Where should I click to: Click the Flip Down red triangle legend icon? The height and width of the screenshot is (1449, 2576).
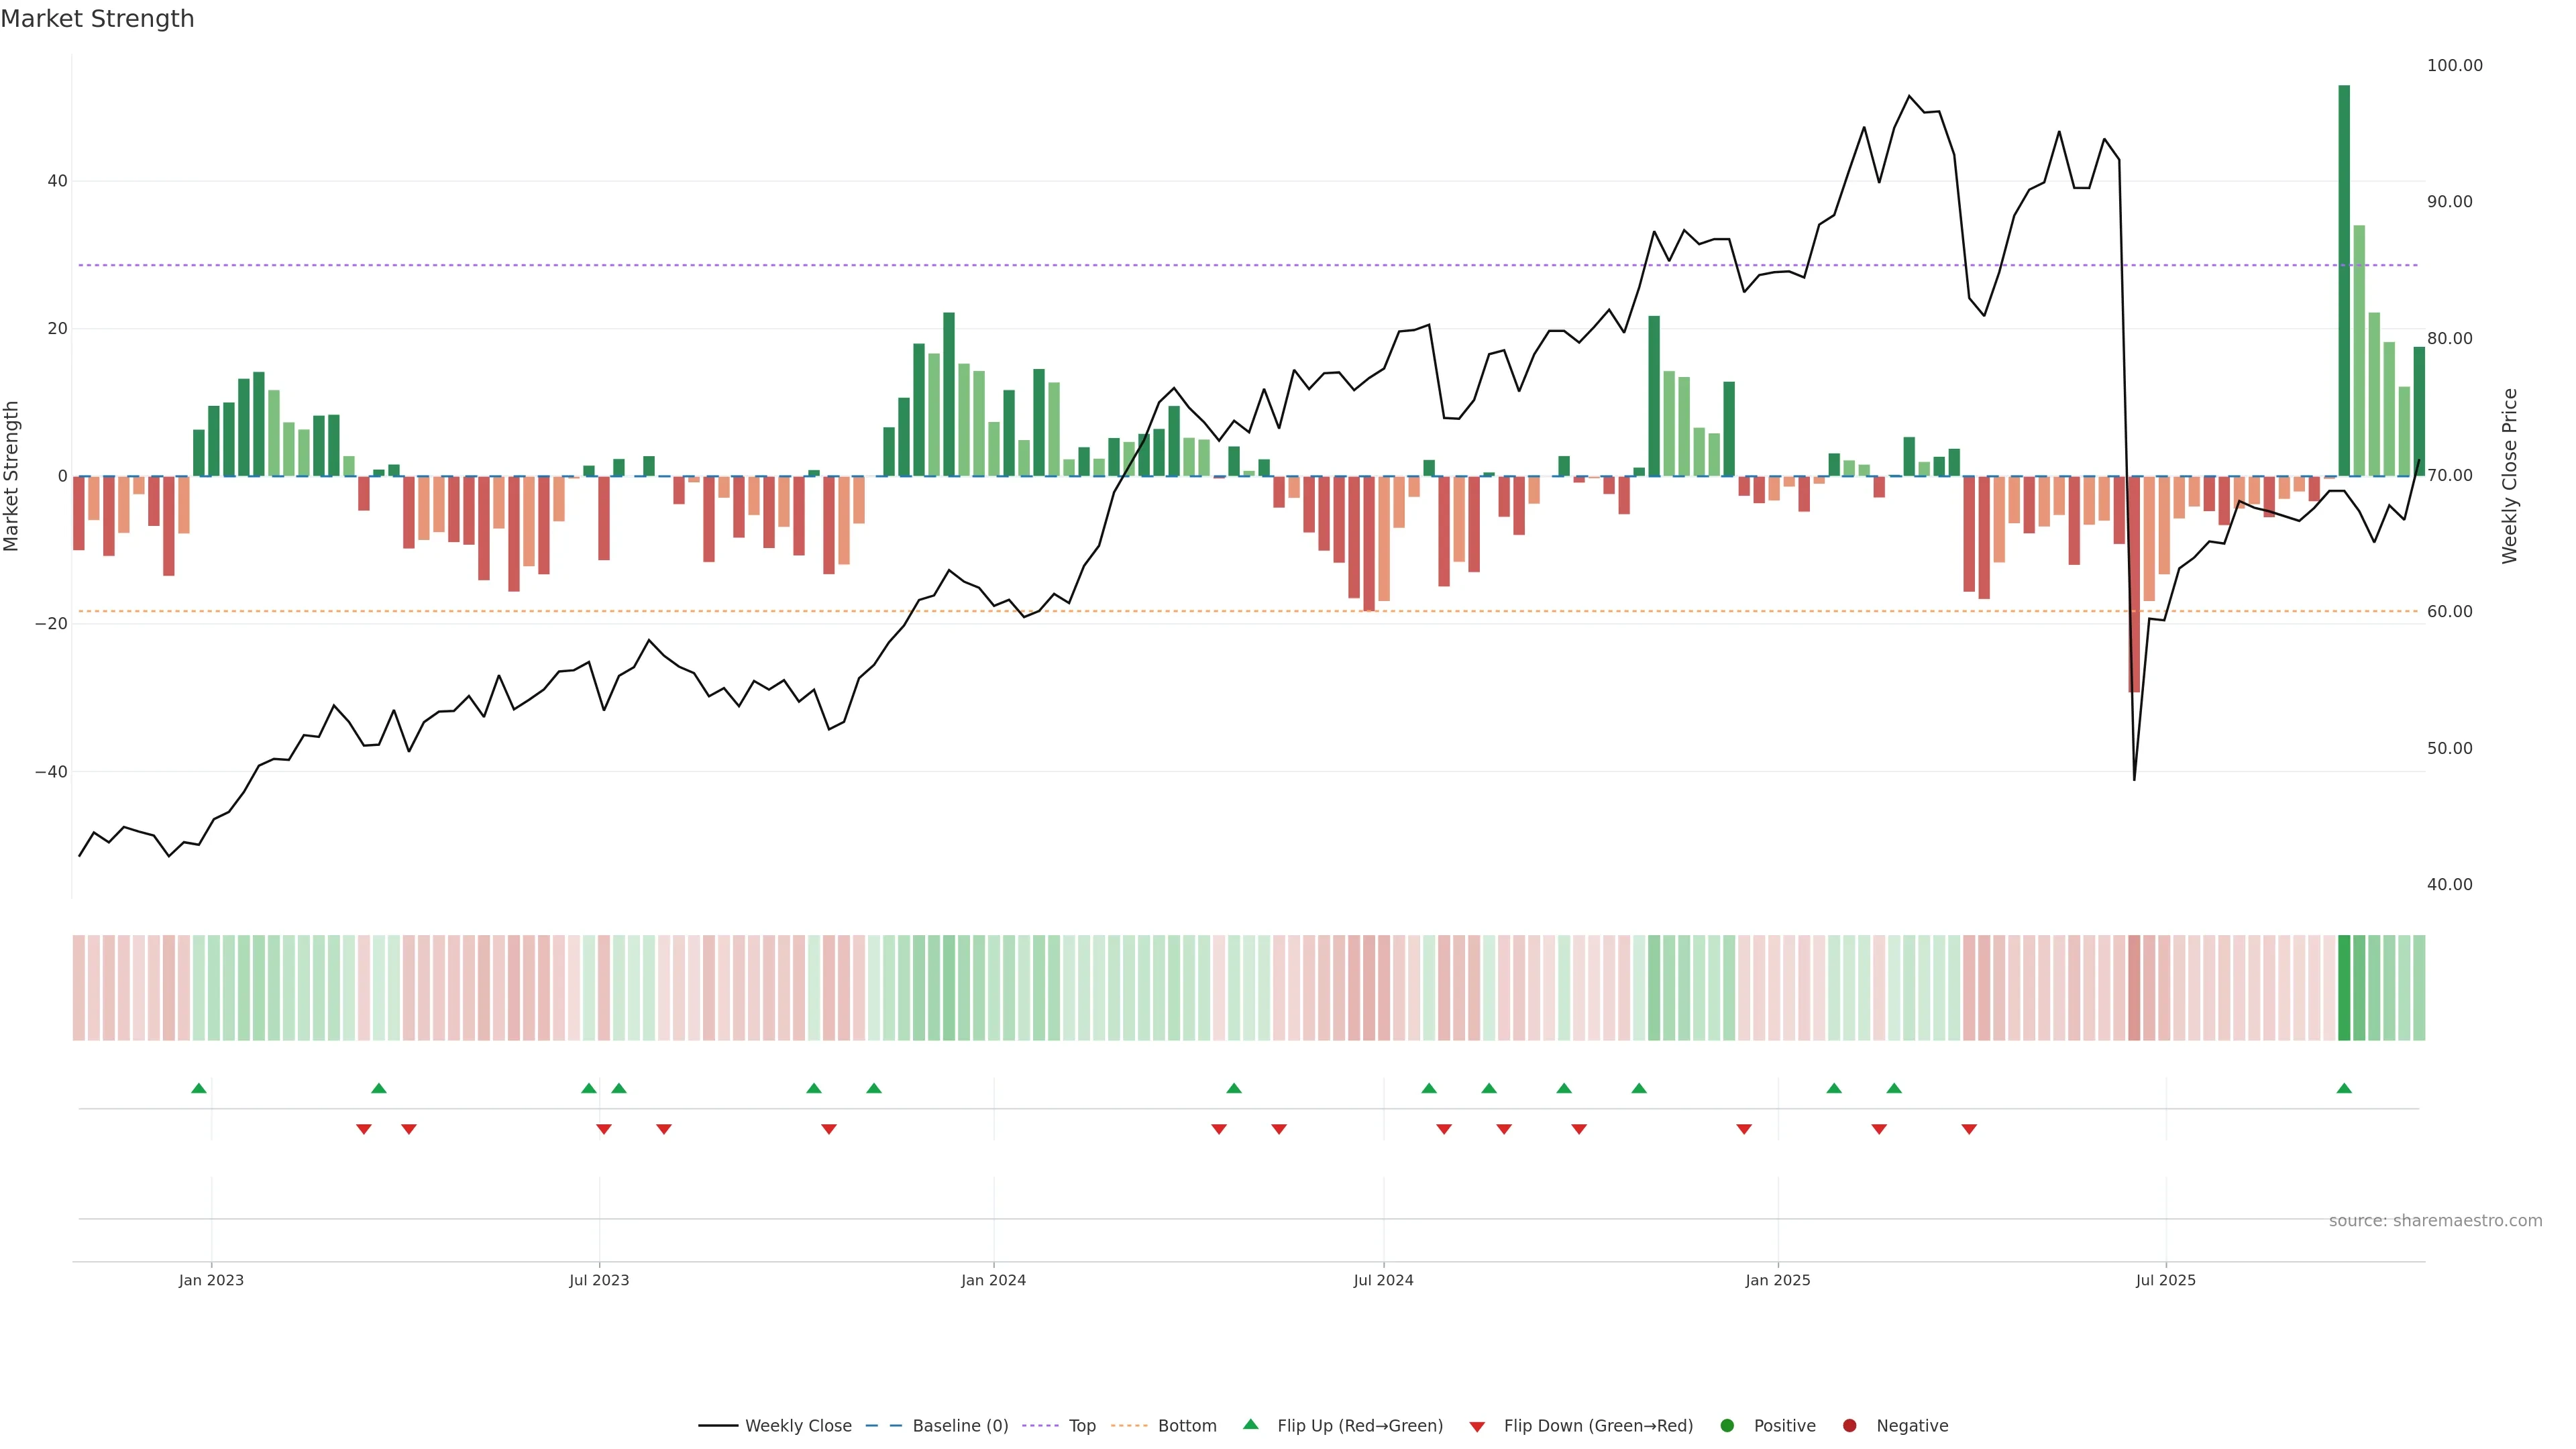click(x=1477, y=1426)
